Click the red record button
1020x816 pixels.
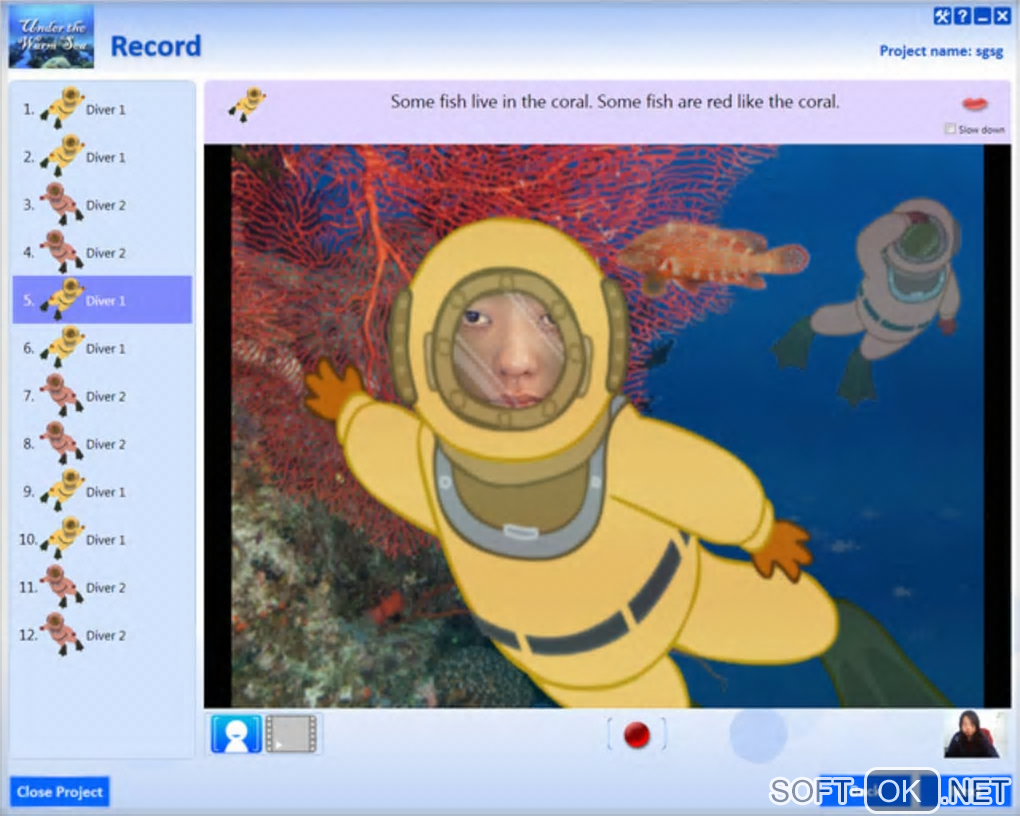pos(636,735)
